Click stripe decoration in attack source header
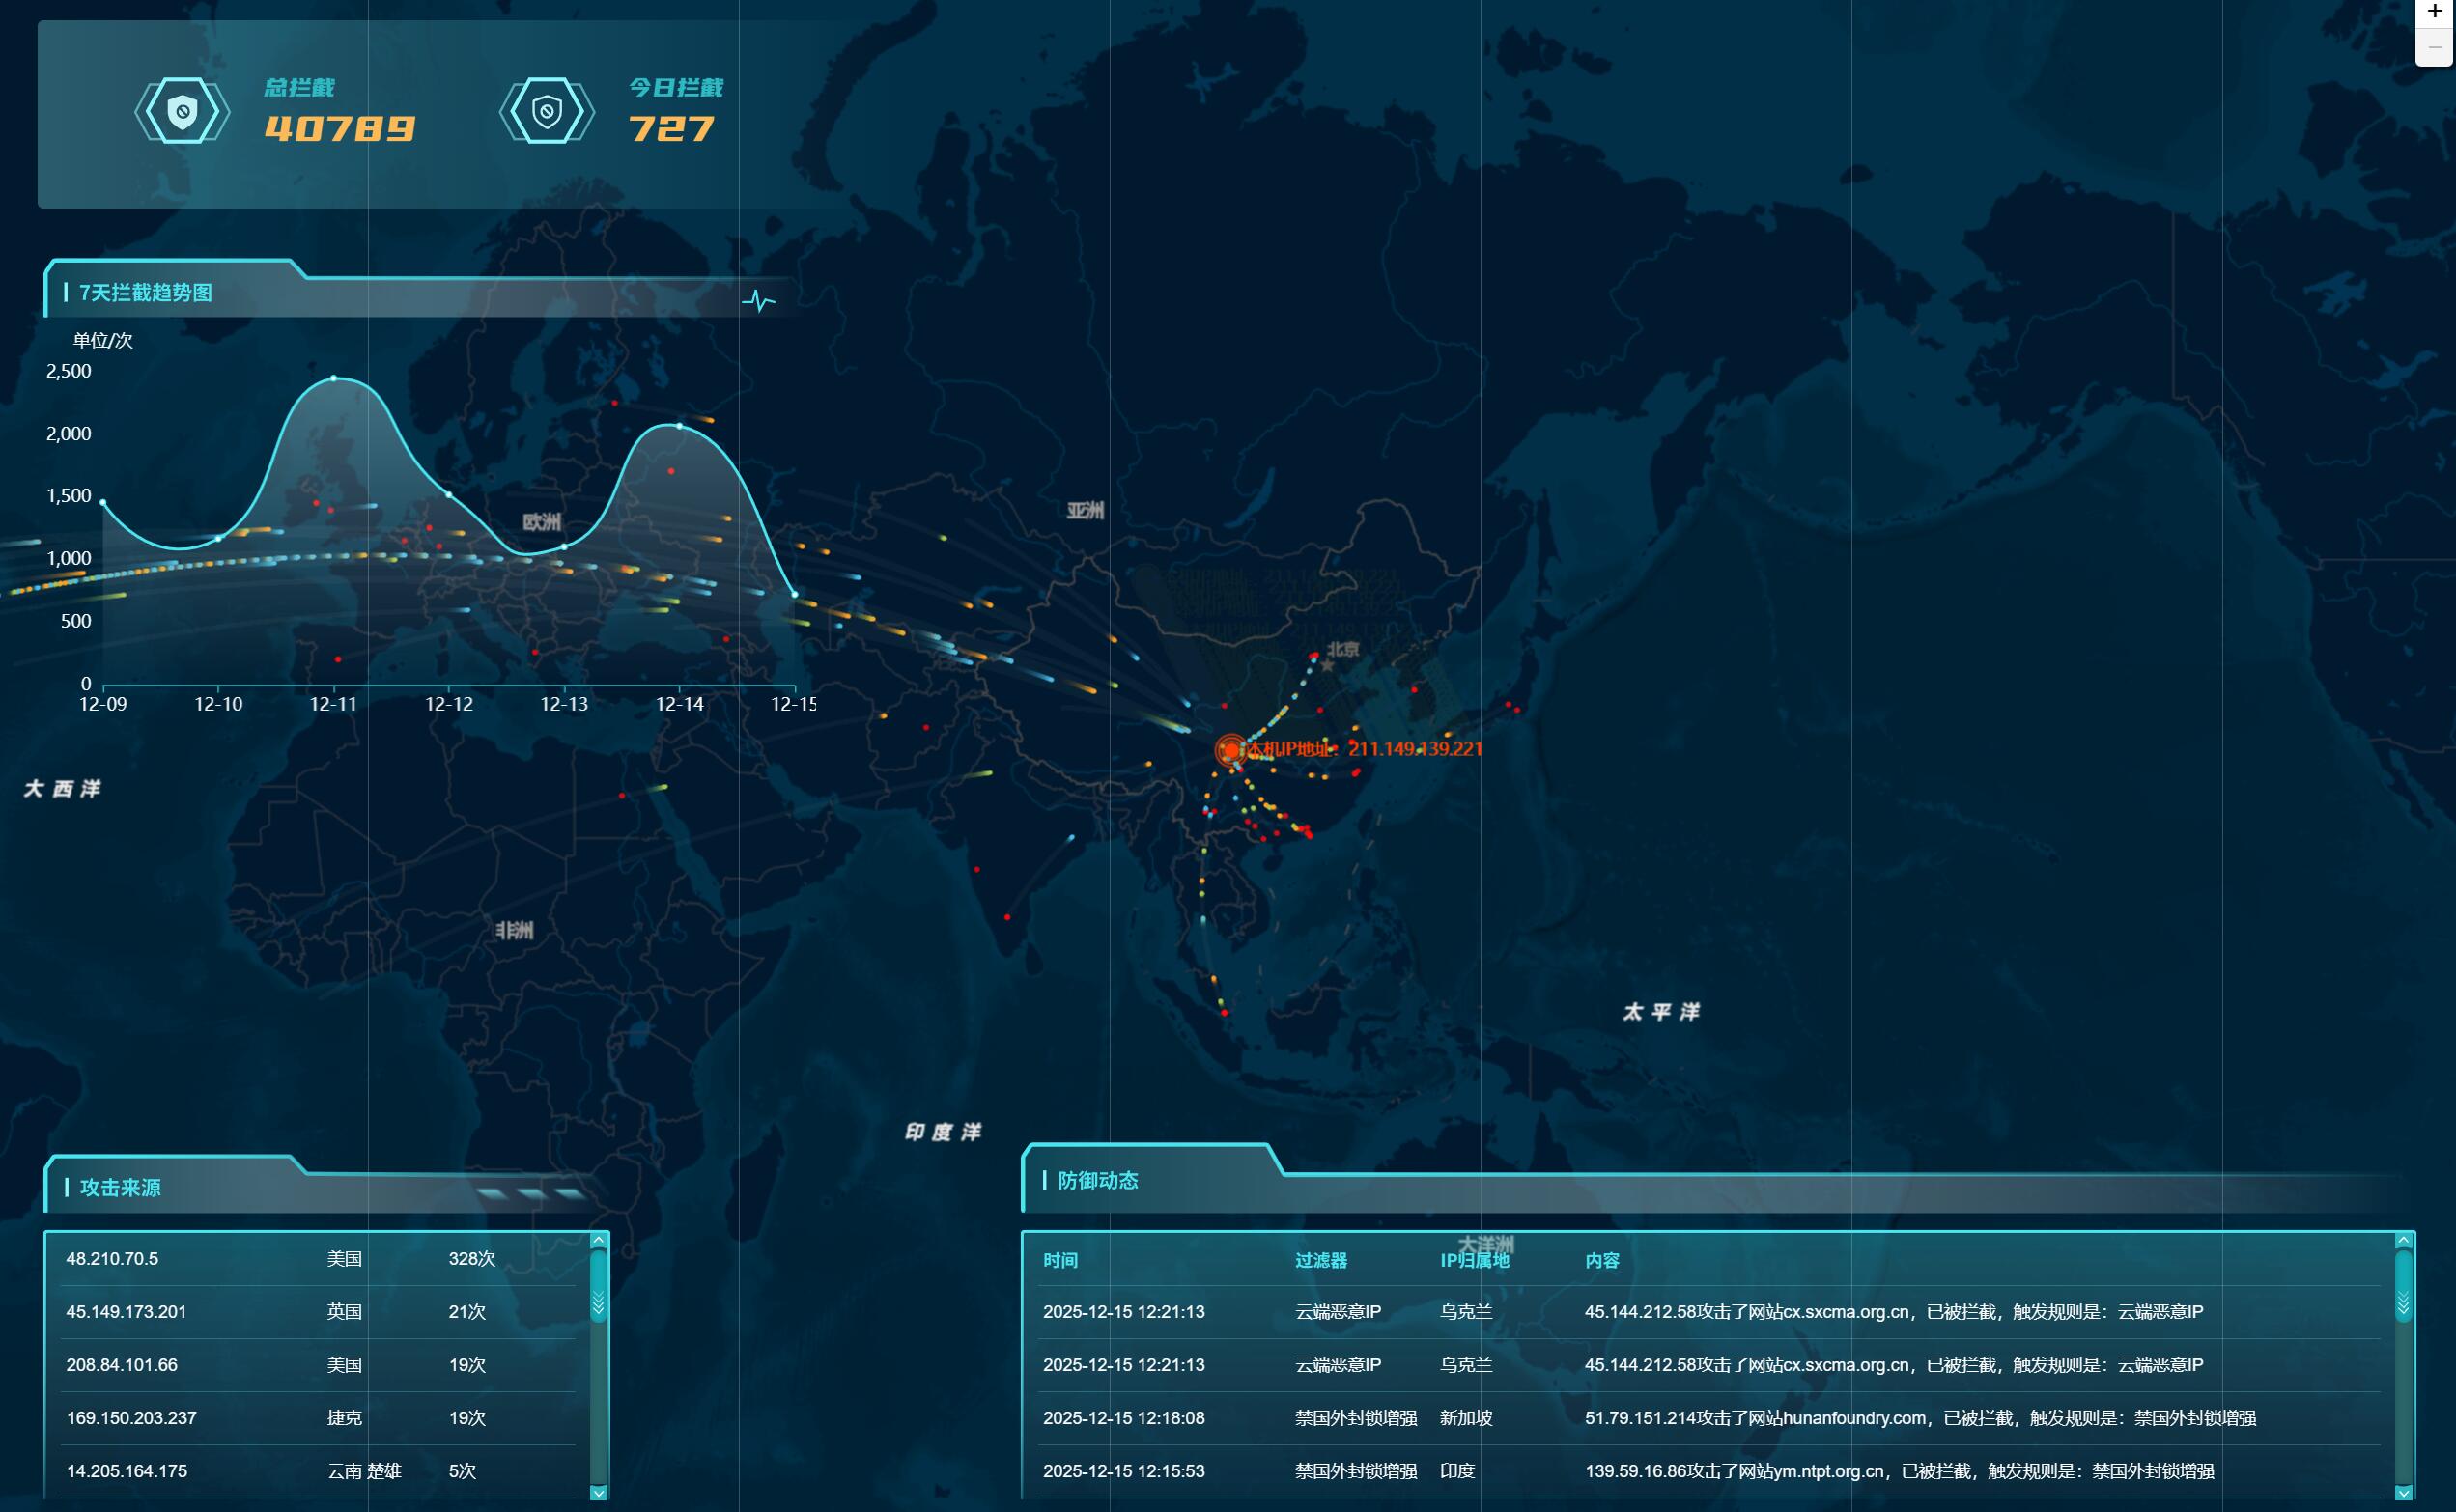Screen dimensions: 2456x1512 click(531, 1193)
